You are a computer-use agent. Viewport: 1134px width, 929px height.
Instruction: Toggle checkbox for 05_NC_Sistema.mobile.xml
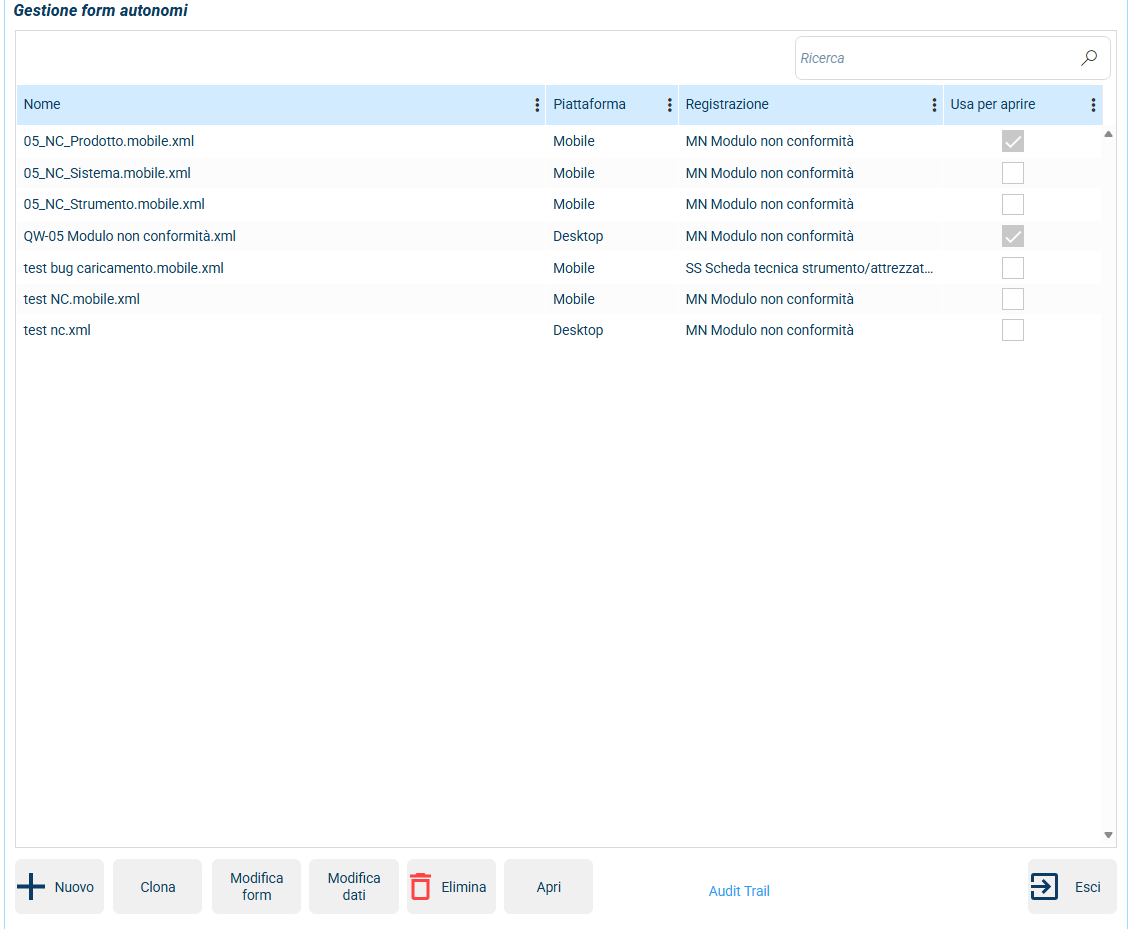[1013, 173]
